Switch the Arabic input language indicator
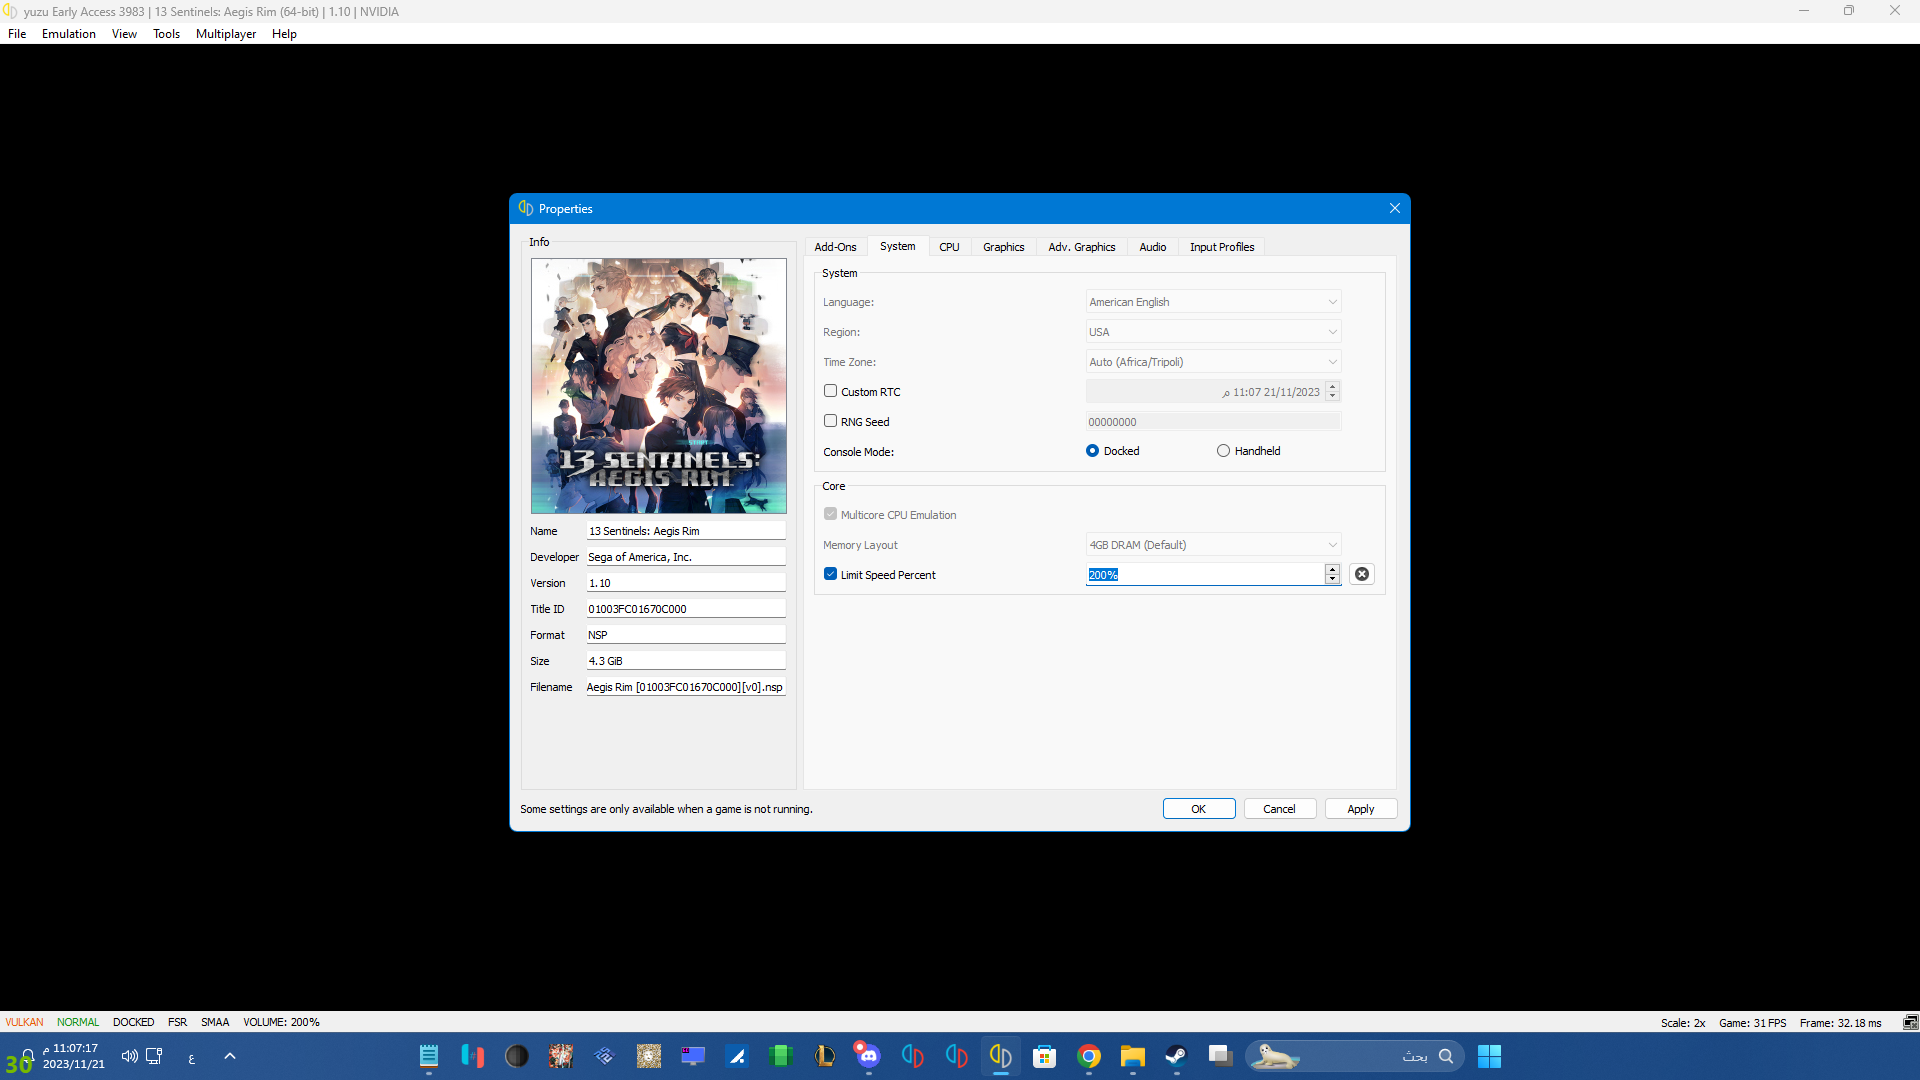The height and width of the screenshot is (1080, 1920). tap(192, 1058)
